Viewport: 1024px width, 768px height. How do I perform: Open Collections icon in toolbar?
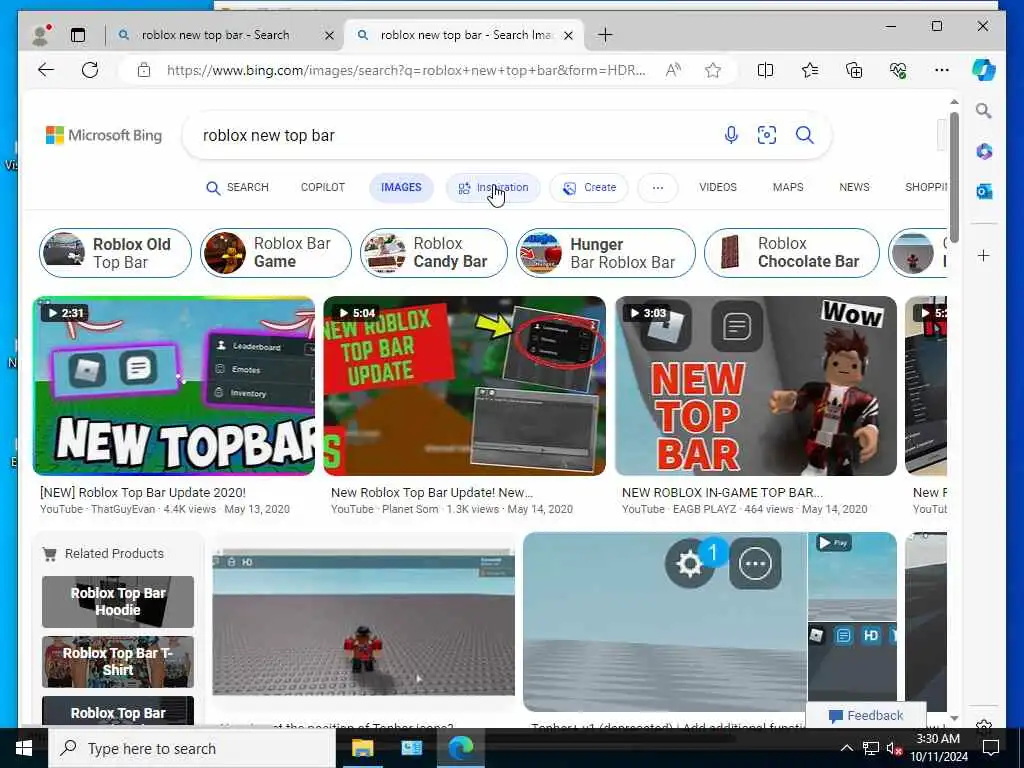click(x=854, y=70)
